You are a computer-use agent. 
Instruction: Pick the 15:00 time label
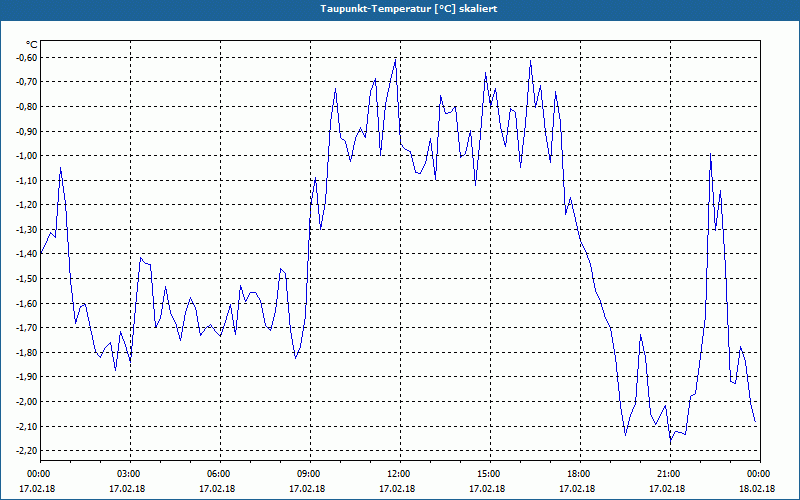tap(487, 474)
